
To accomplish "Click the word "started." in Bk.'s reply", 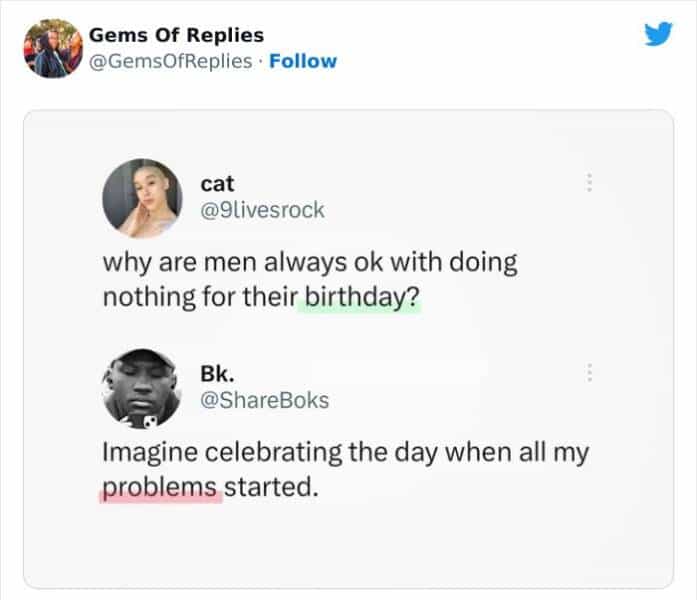I will click(270, 488).
